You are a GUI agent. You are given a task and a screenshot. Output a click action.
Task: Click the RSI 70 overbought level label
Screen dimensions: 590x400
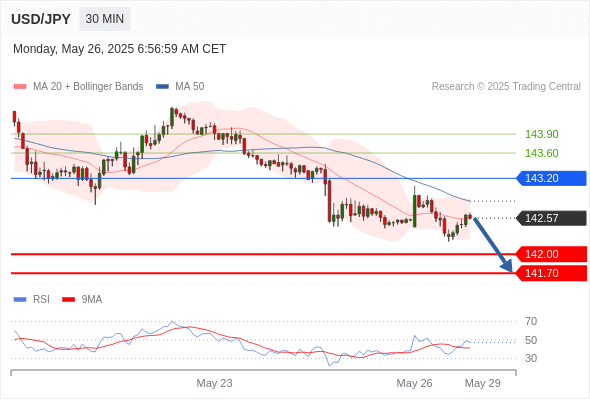coord(531,321)
